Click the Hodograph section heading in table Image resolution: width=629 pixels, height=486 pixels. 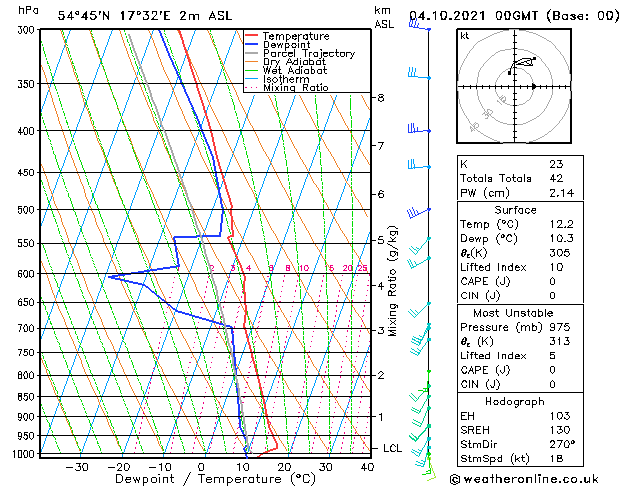click(514, 401)
